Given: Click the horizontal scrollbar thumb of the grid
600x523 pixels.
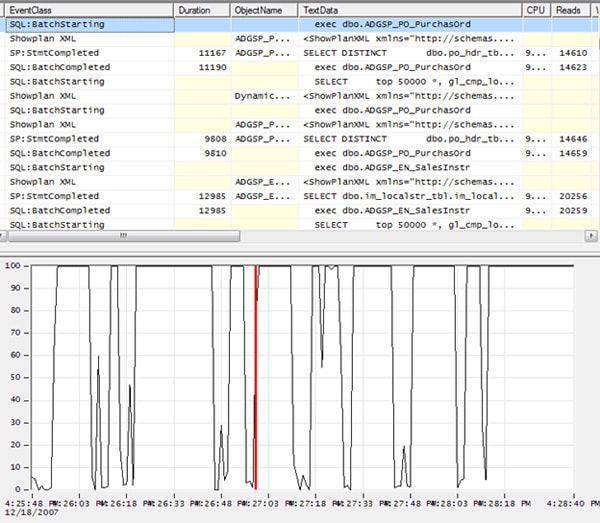Looking at the screenshot, I should [124, 236].
